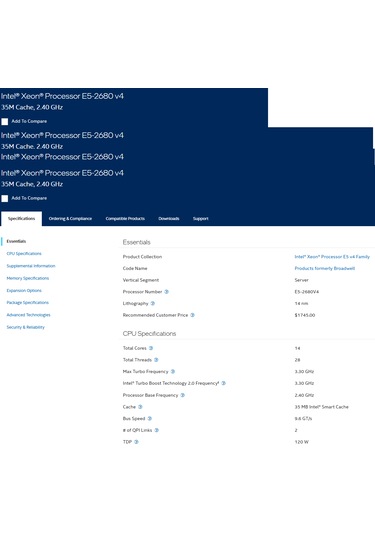Open the Ordering & Compliance tab

(x=70, y=218)
